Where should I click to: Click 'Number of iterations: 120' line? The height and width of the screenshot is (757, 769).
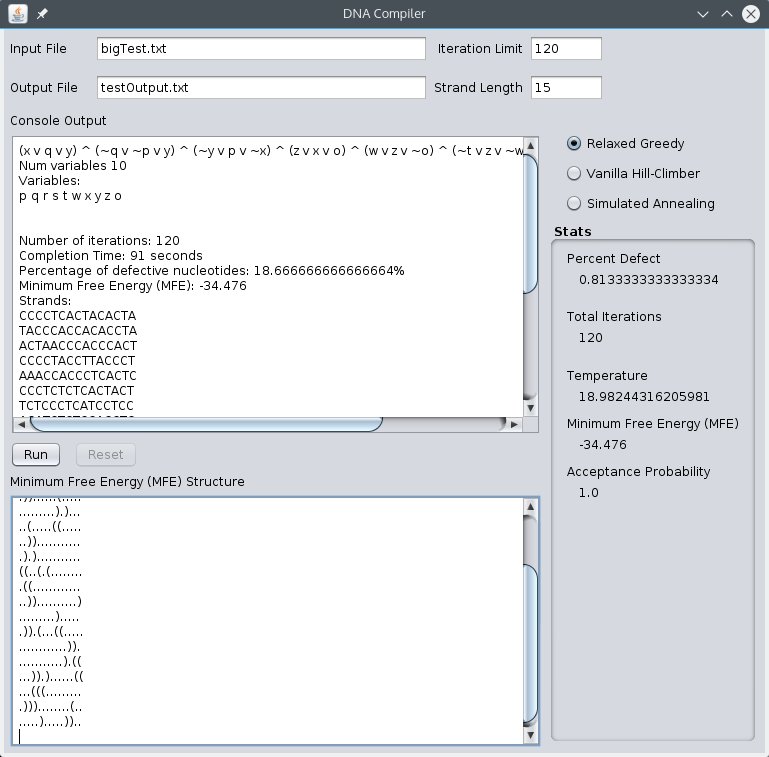coord(99,241)
